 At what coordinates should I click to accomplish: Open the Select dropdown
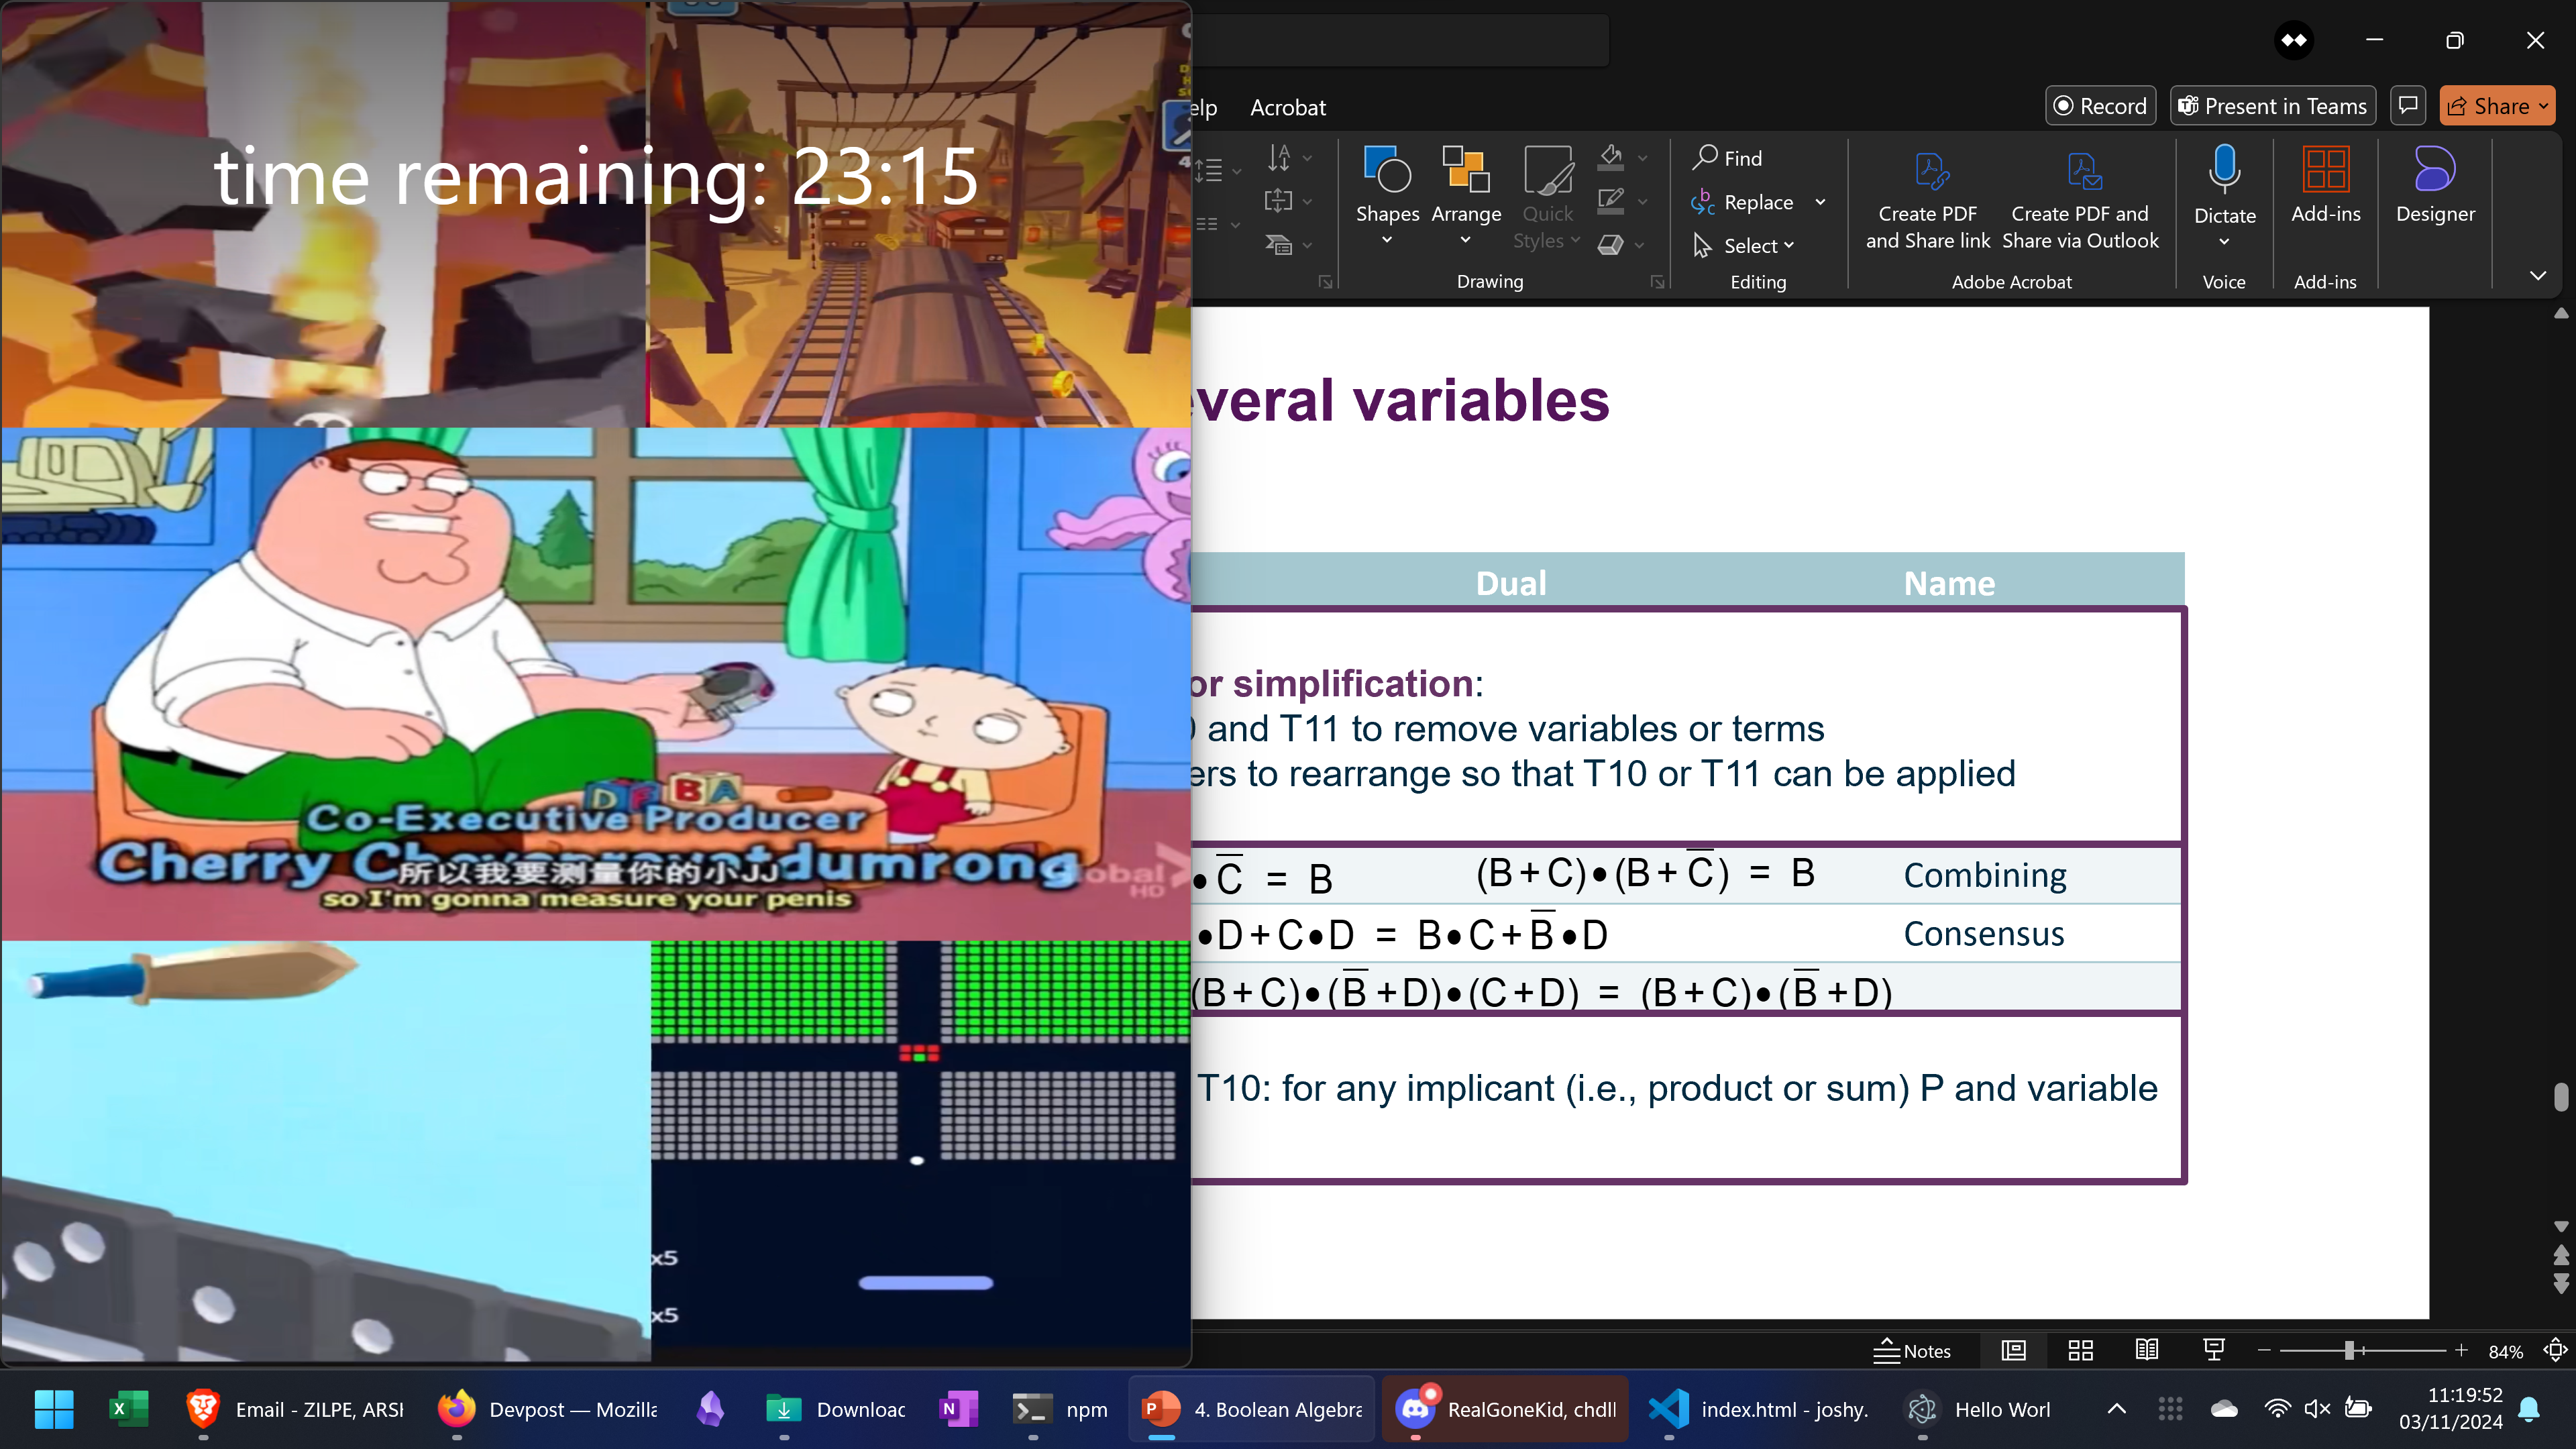tap(1757, 245)
